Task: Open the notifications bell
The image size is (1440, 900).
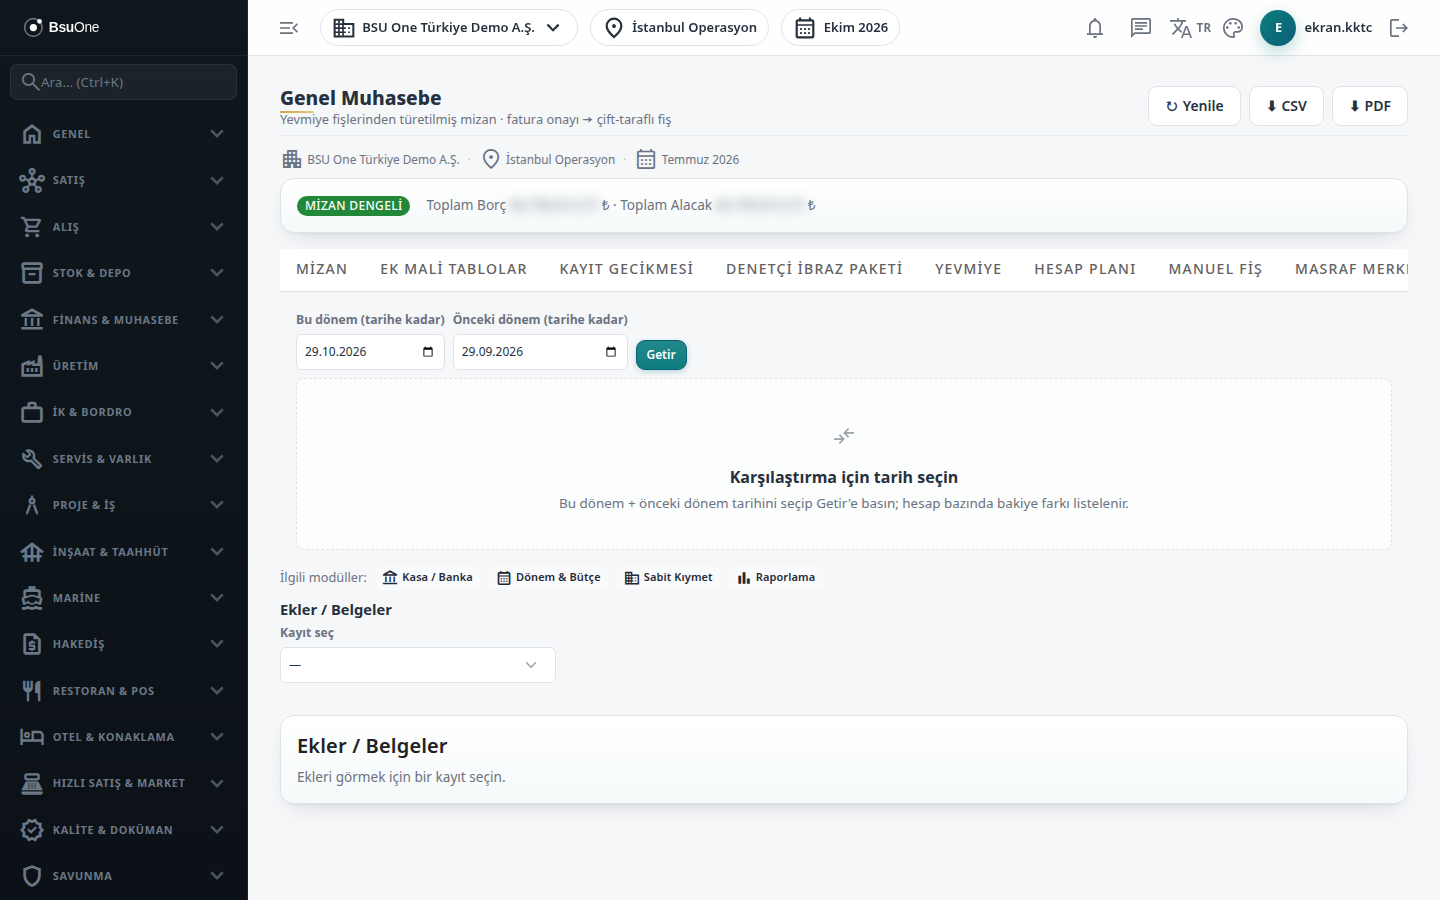Action: (x=1095, y=28)
